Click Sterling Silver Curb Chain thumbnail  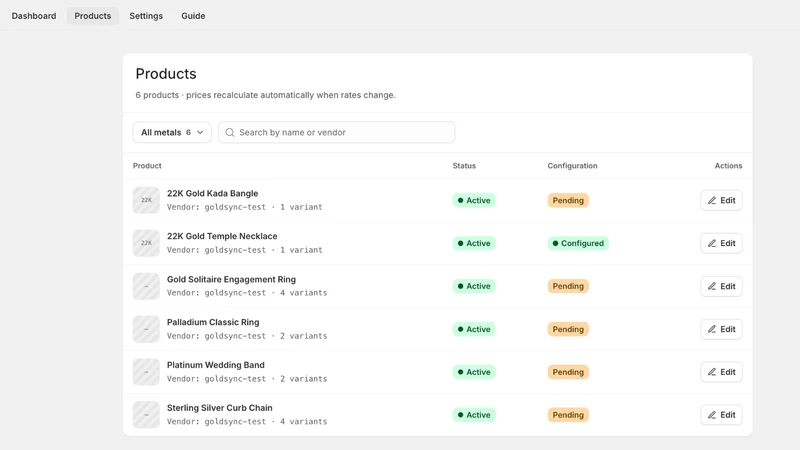[x=146, y=414]
